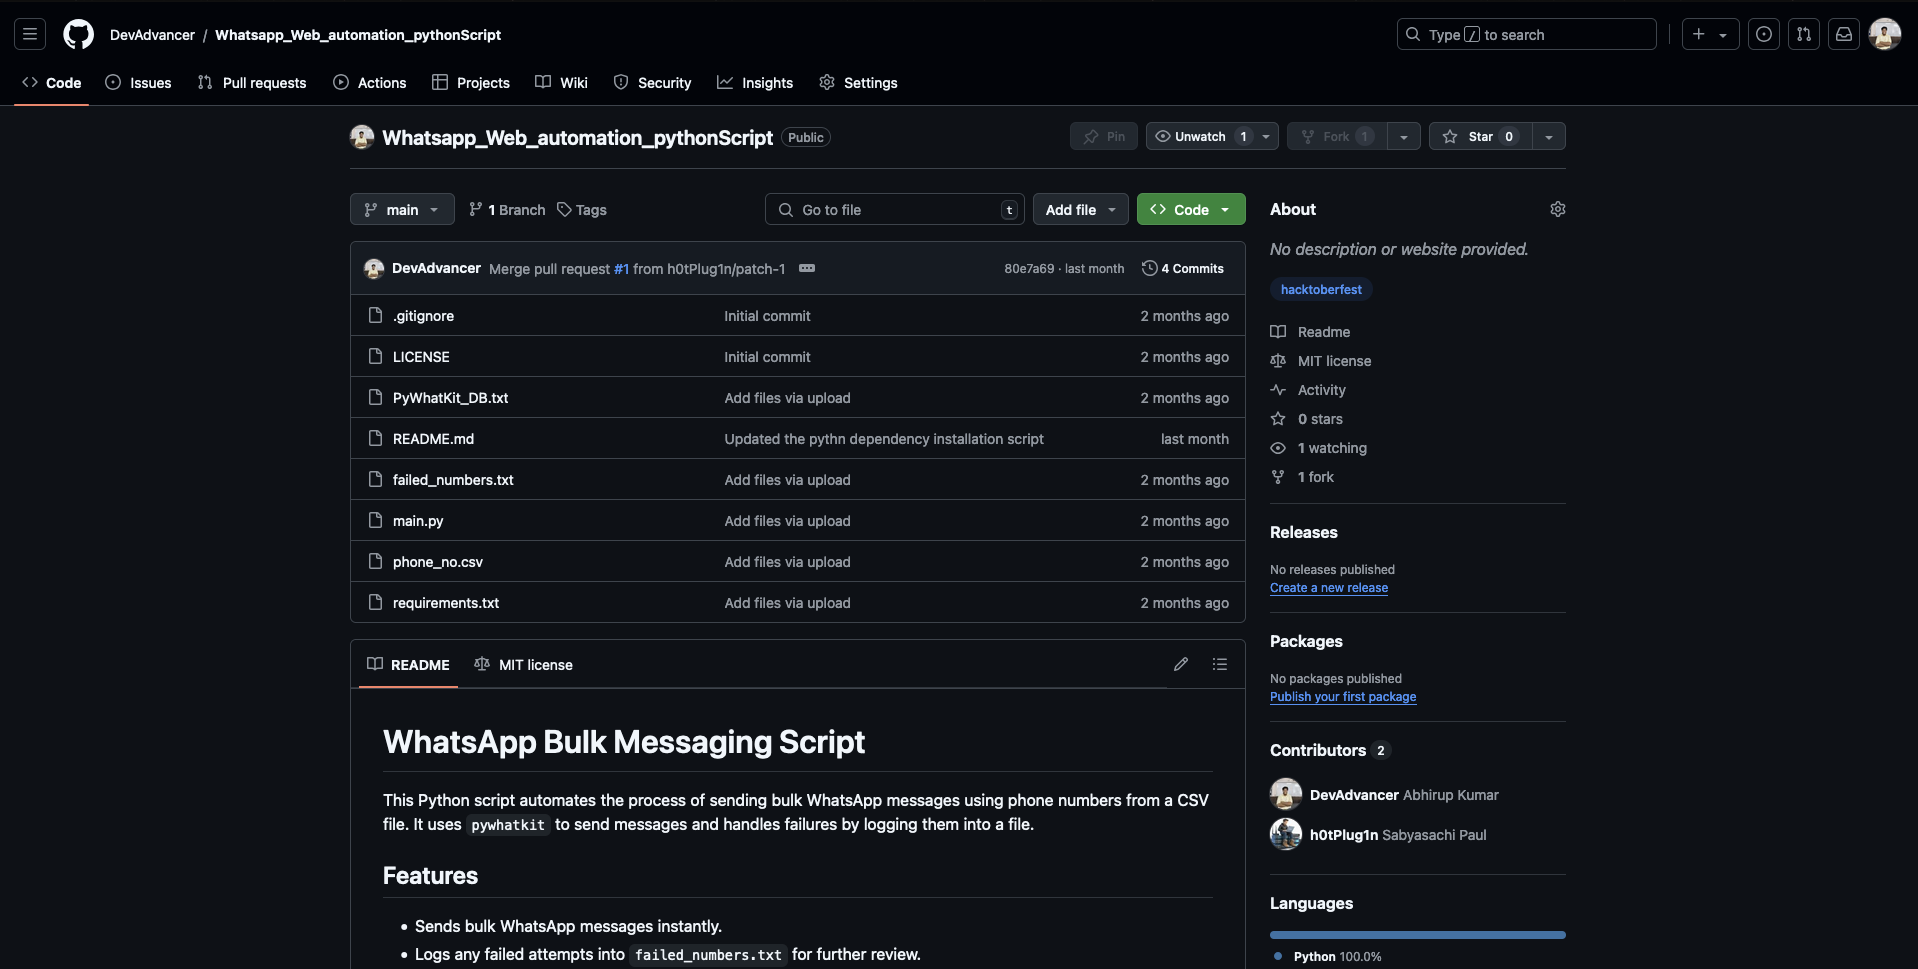Open the Security tab

pos(652,82)
